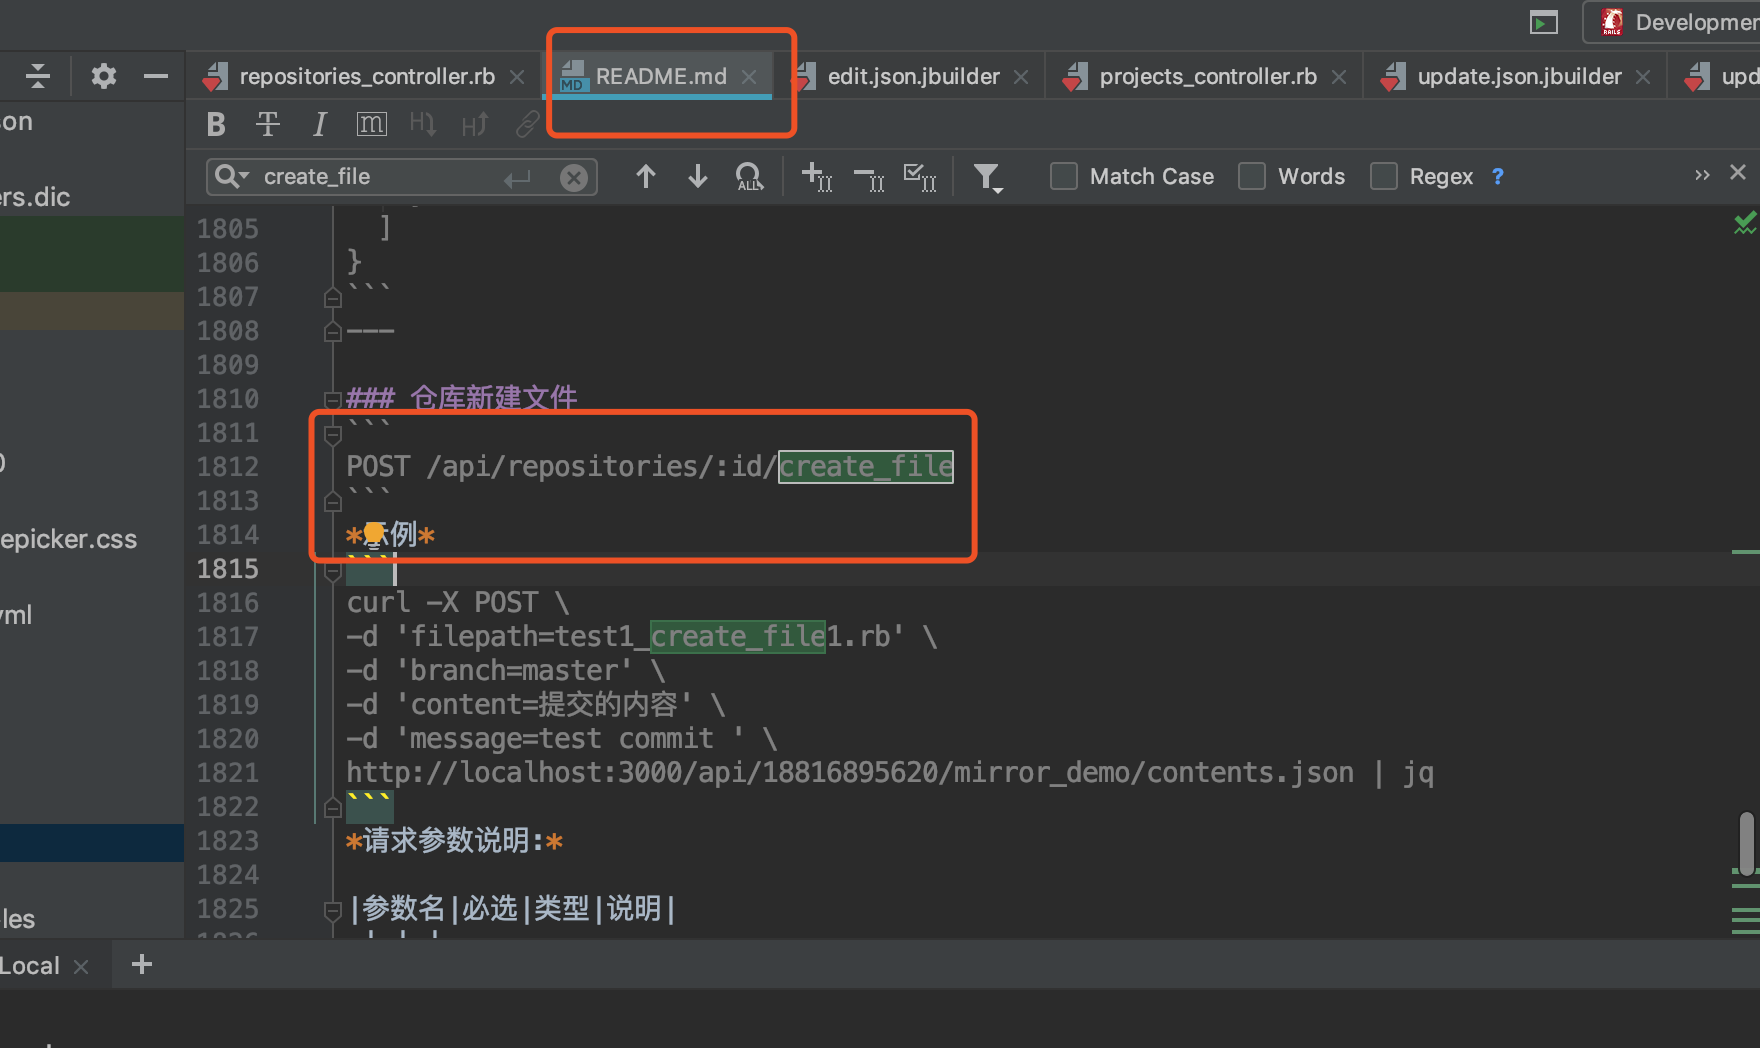Viewport: 1760px width, 1048px height.
Task: Collapse fold at line 1822
Action: 333,808
